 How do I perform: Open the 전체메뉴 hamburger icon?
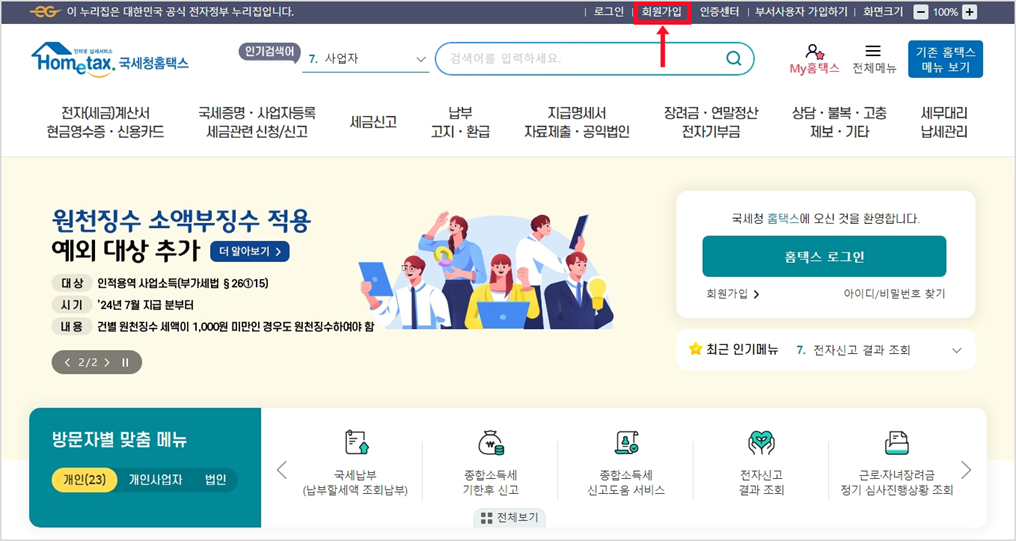click(x=873, y=51)
